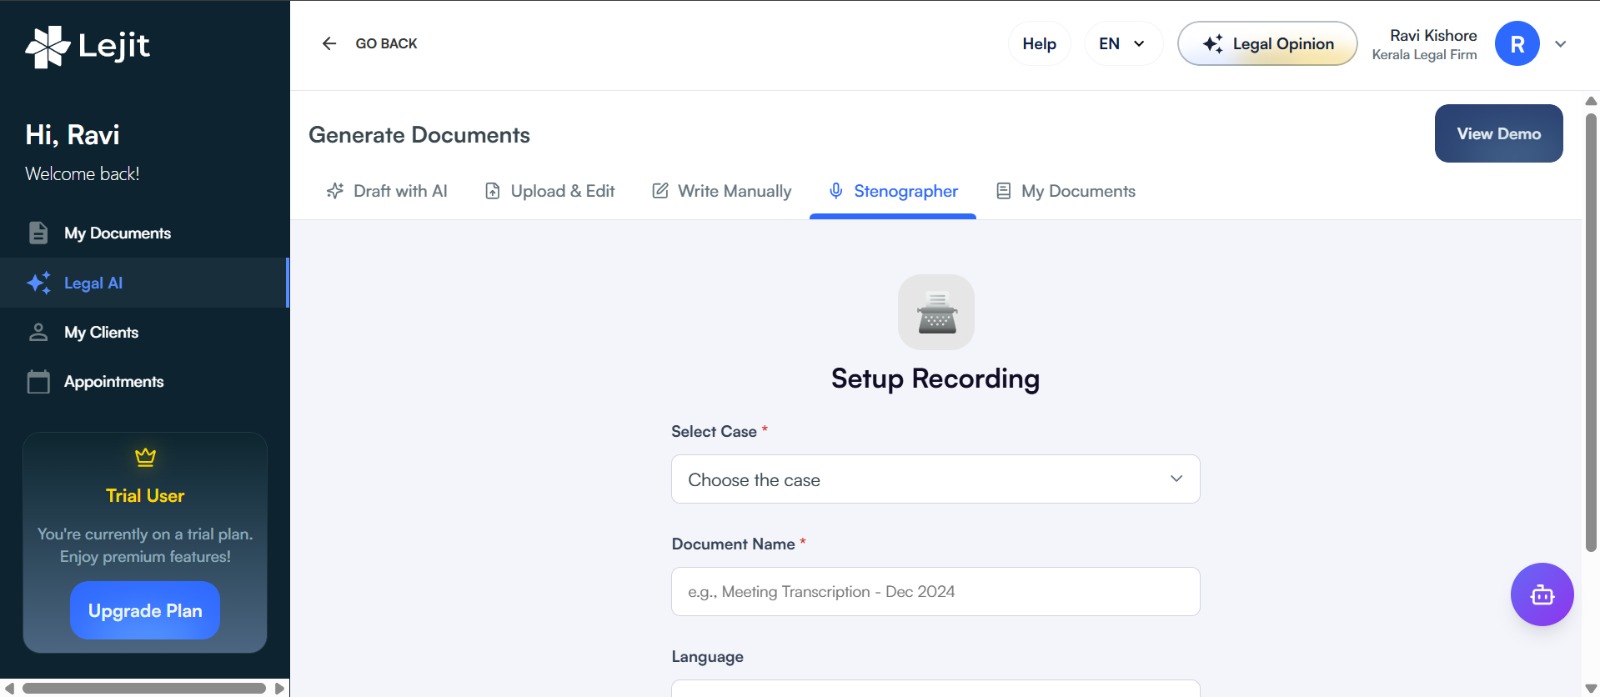Open My Clients from the sidebar
The height and width of the screenshot is (697, 1600).
(x=101, y=333)
